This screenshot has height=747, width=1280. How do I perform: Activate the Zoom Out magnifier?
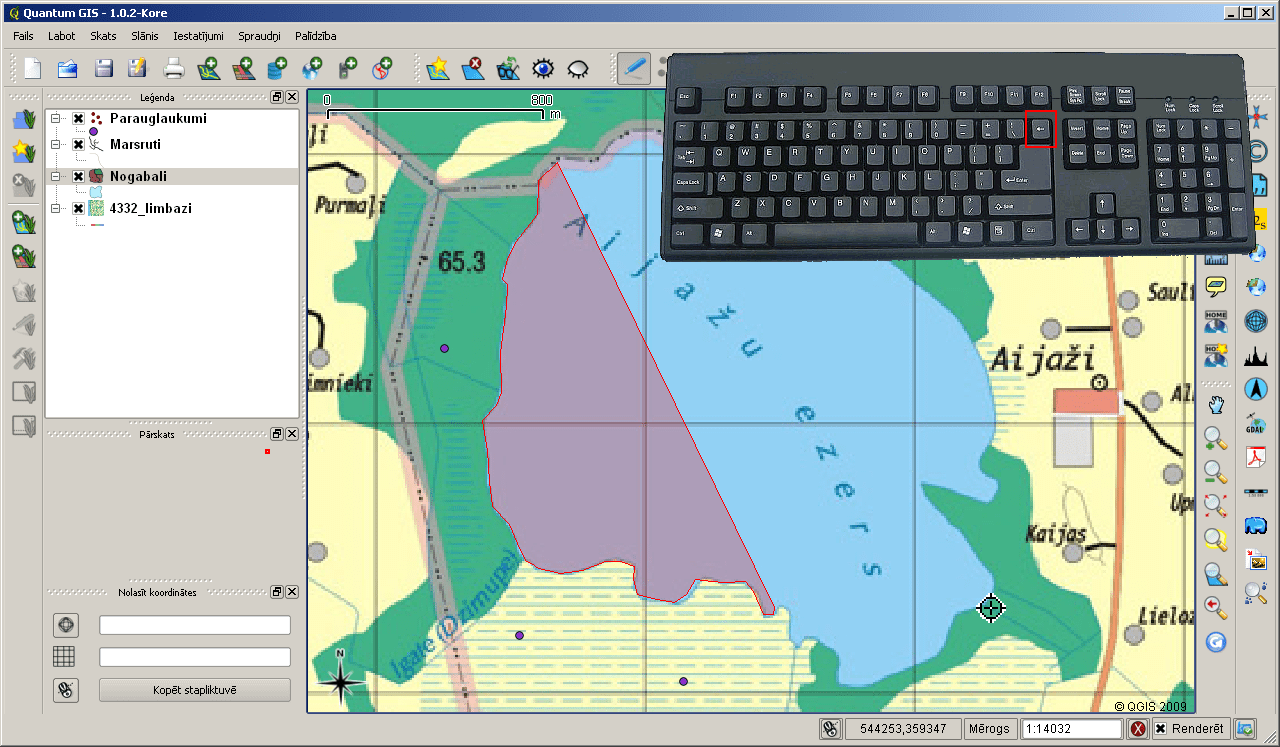point(1216,472)
